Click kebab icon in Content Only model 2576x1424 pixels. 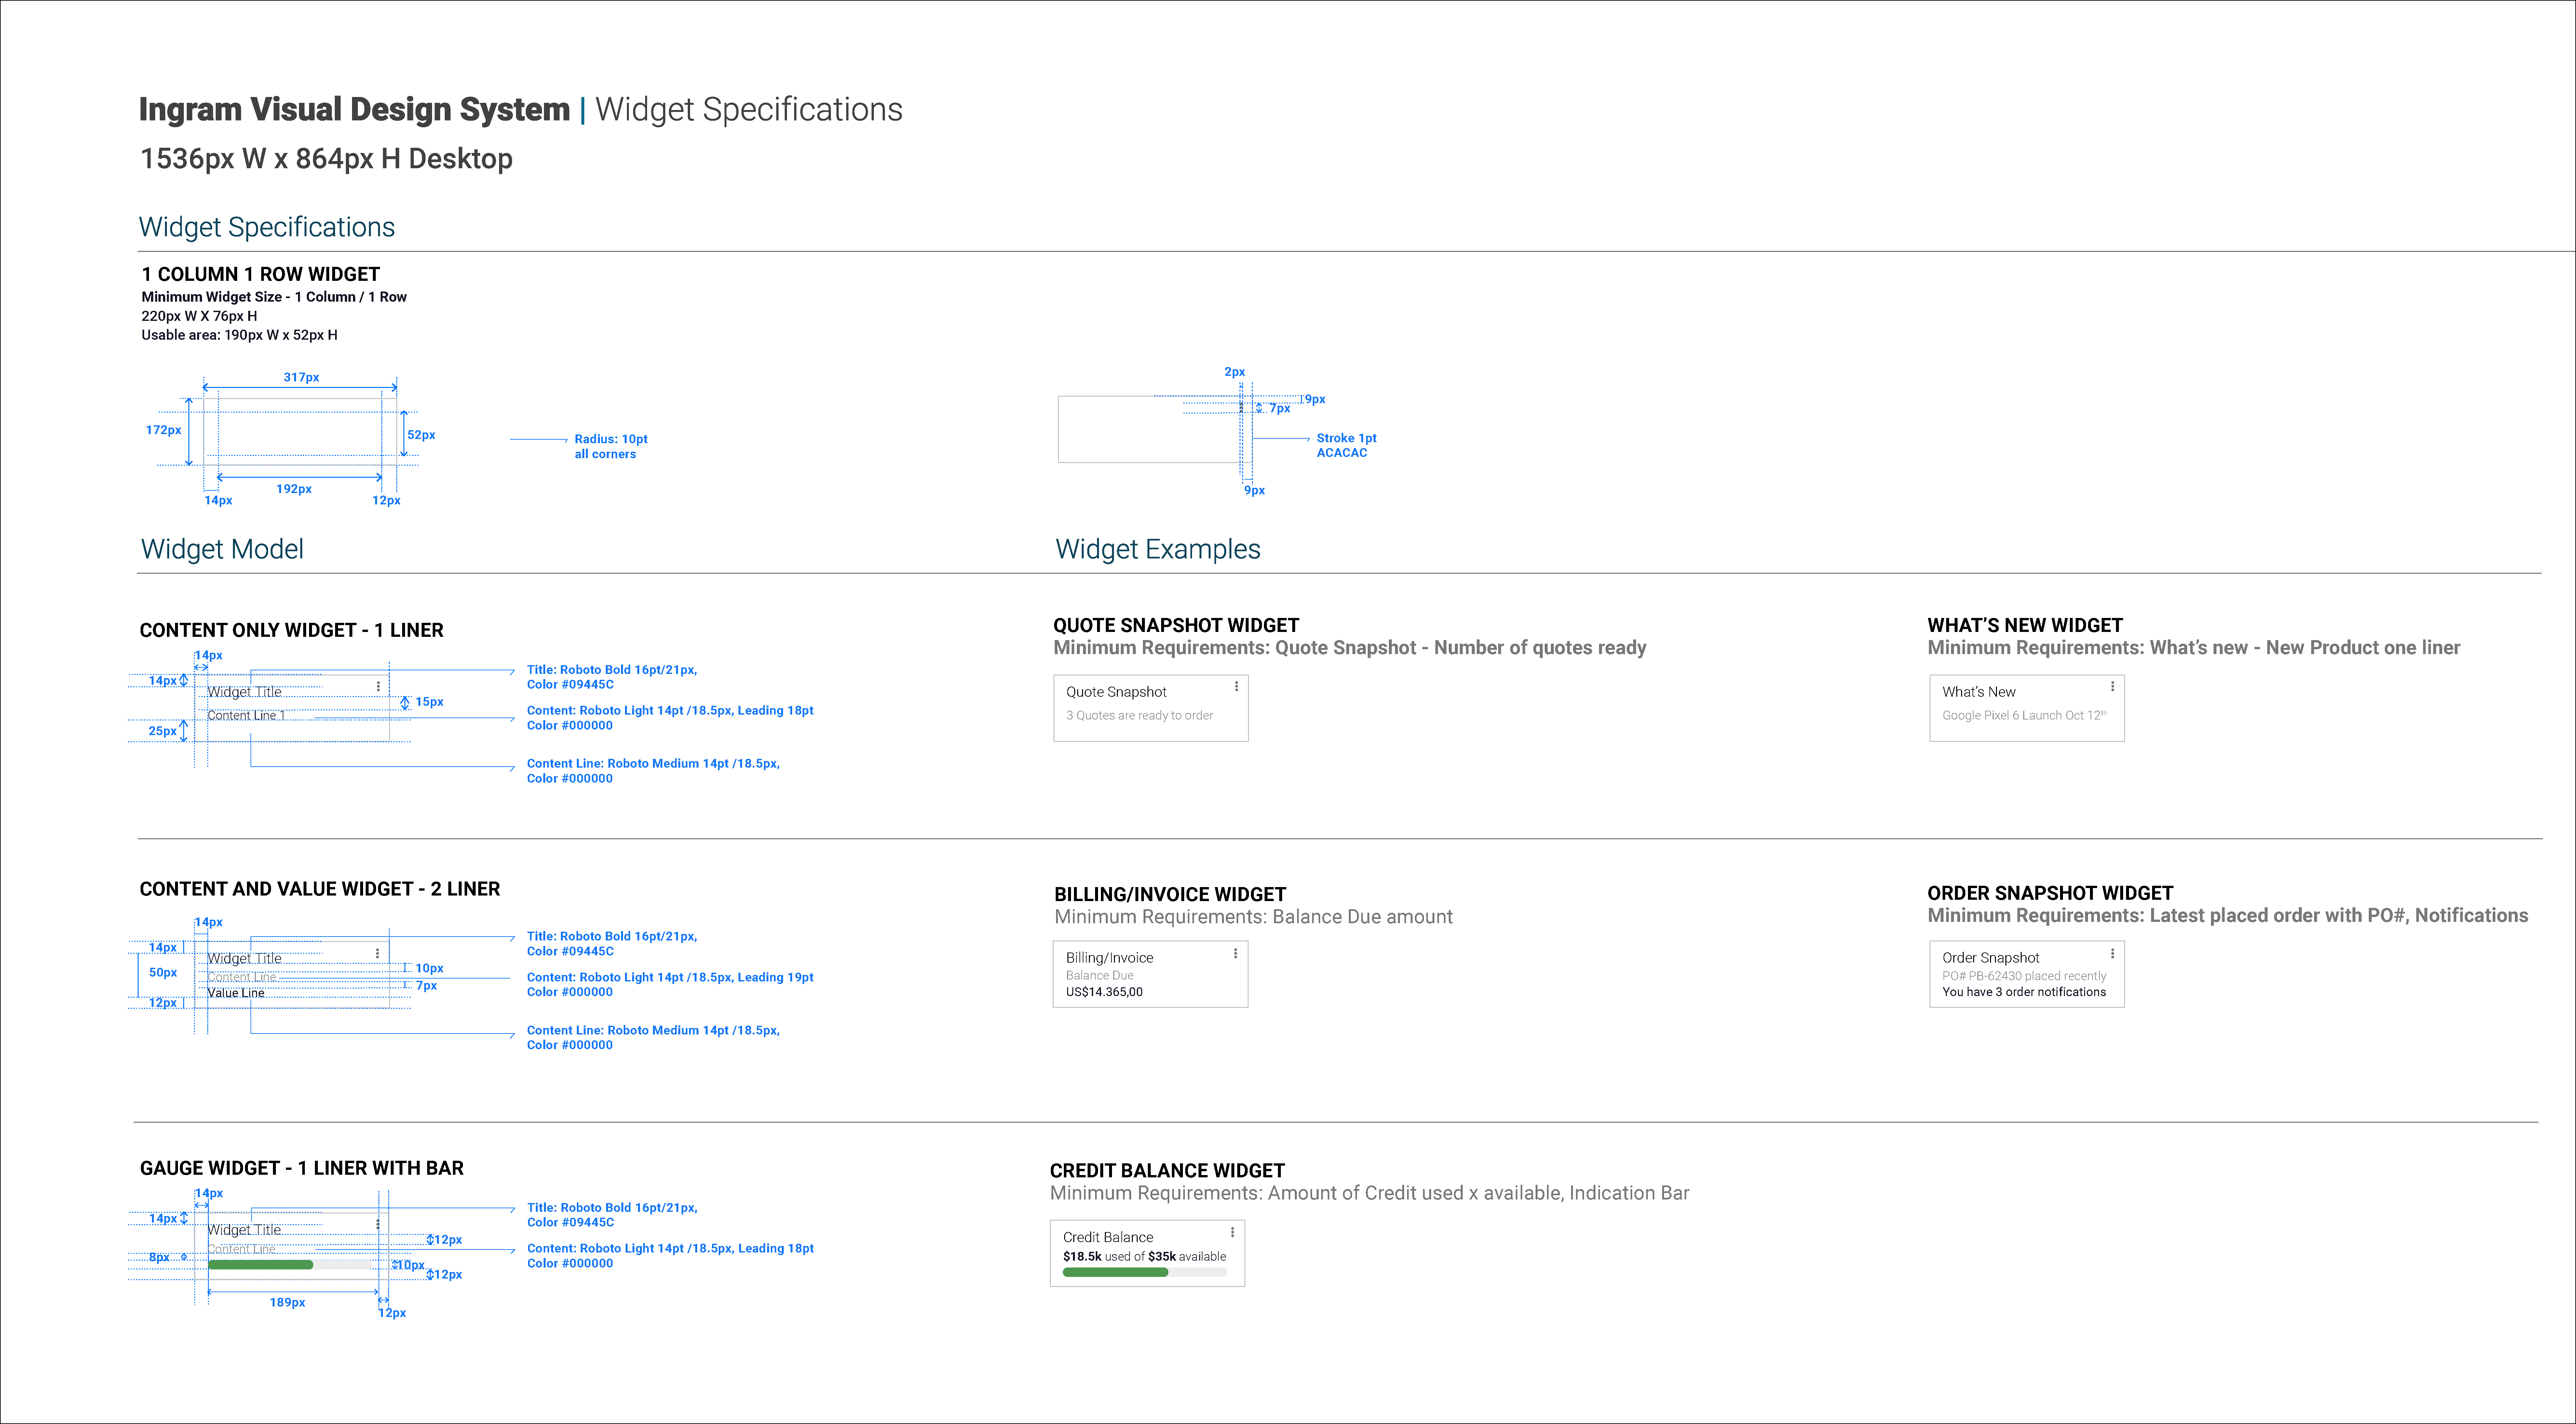click(x=378, y=686)
